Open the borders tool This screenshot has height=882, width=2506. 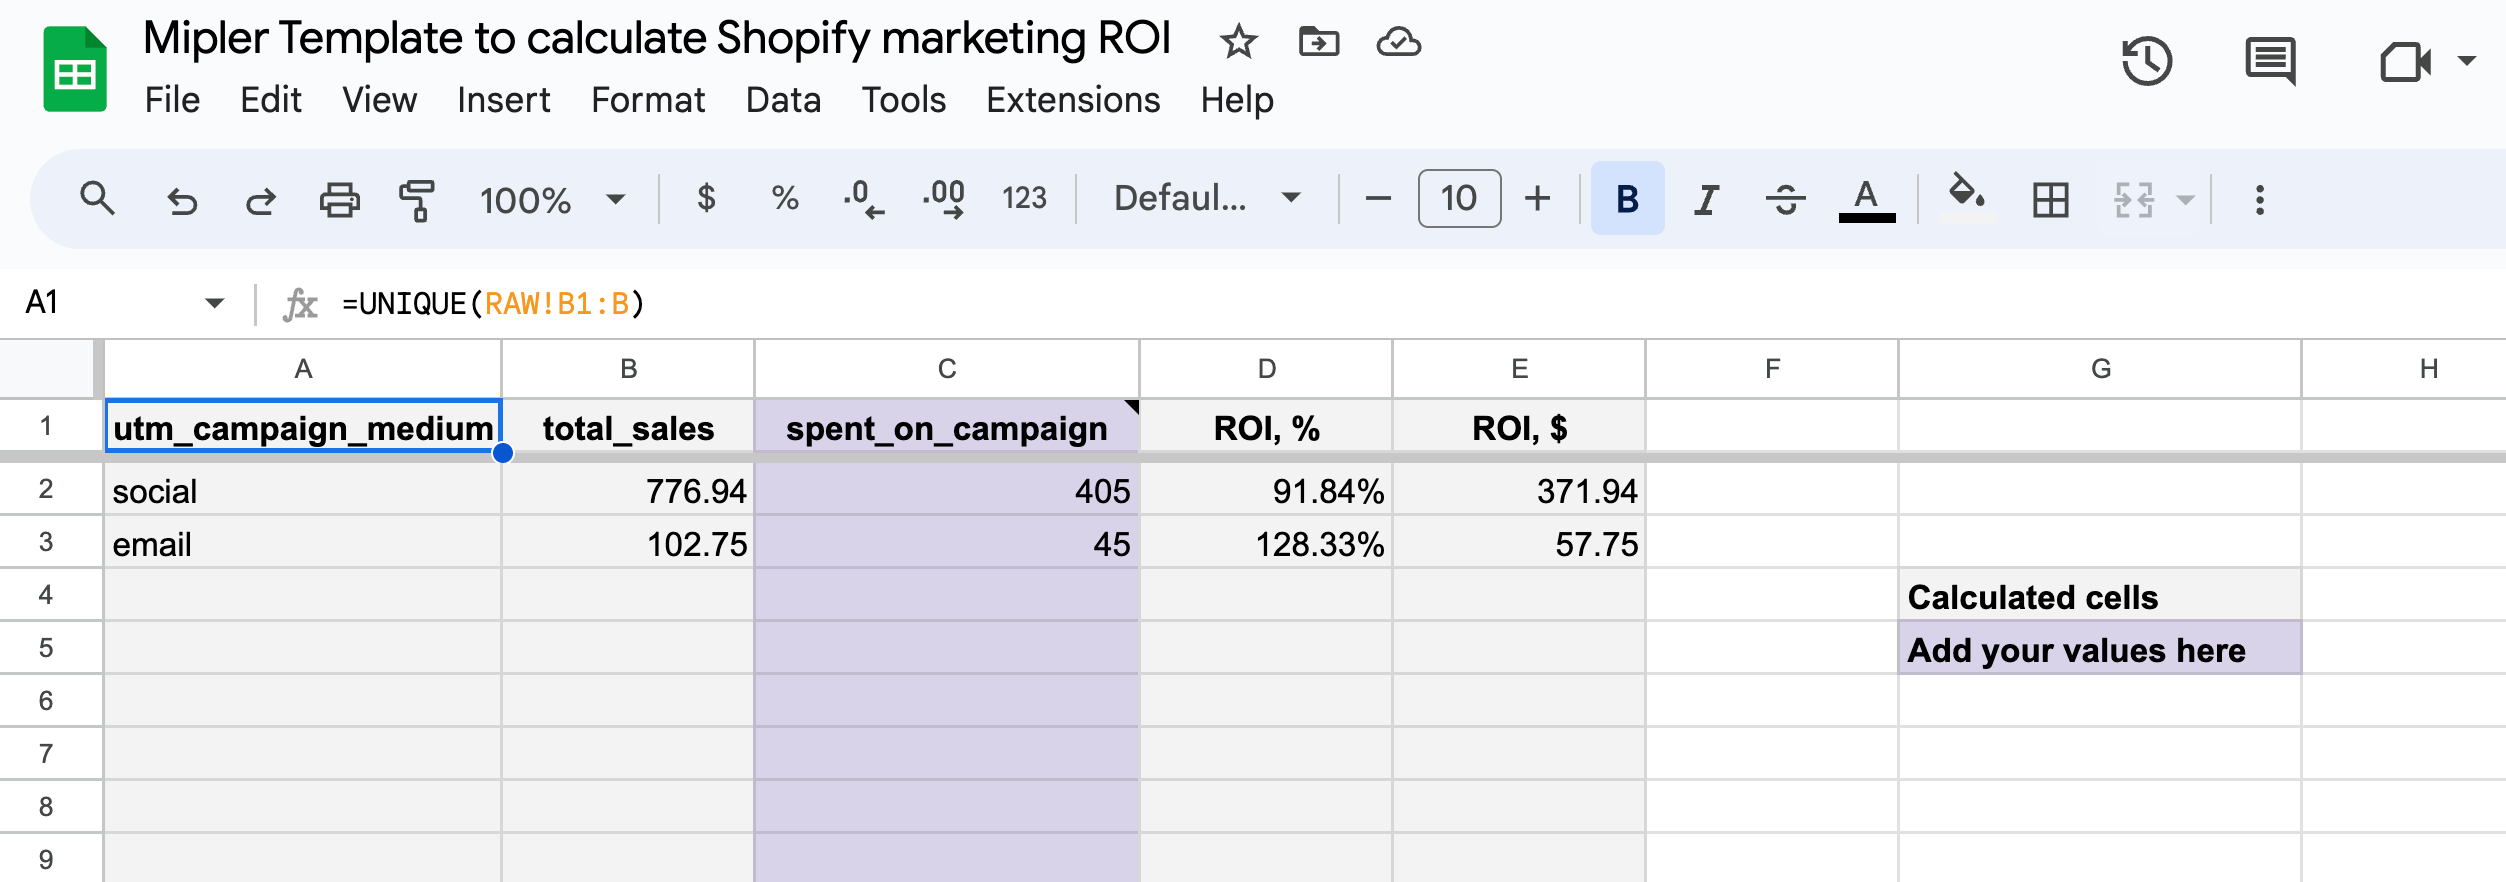coord(2050,200)
